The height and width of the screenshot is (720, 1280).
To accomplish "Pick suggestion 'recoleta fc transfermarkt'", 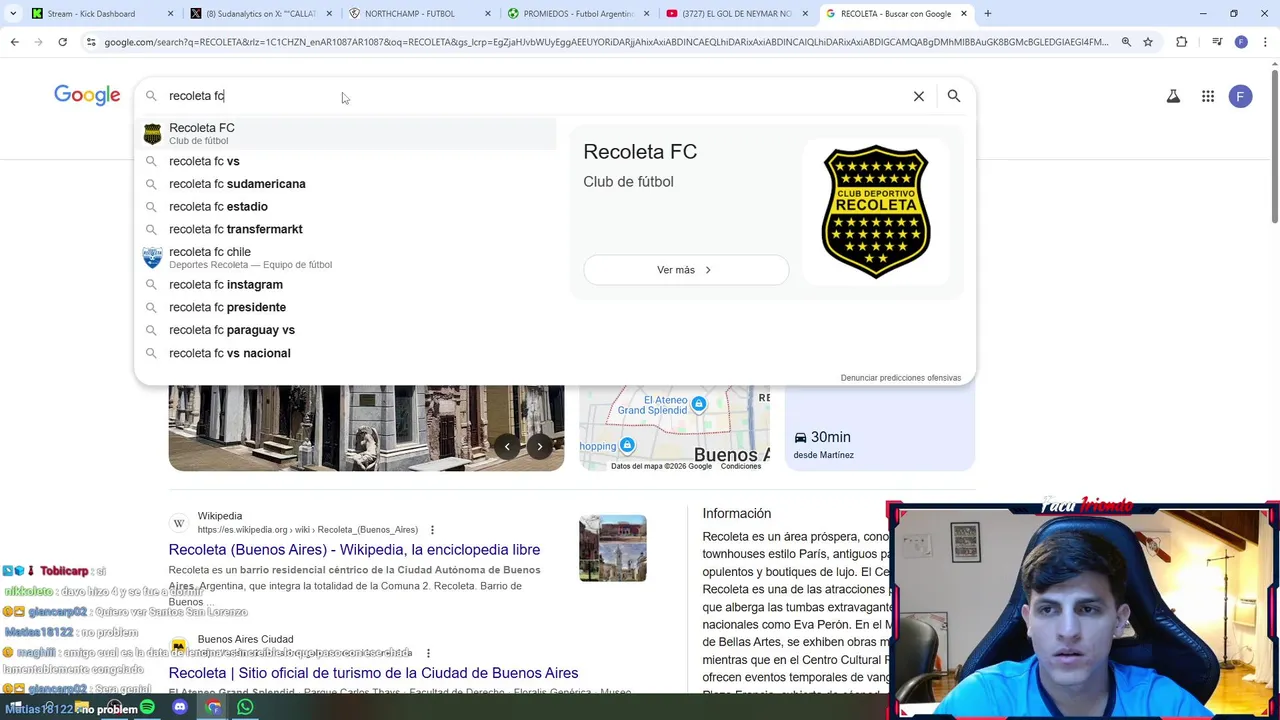I will click(x=347, y=229).
